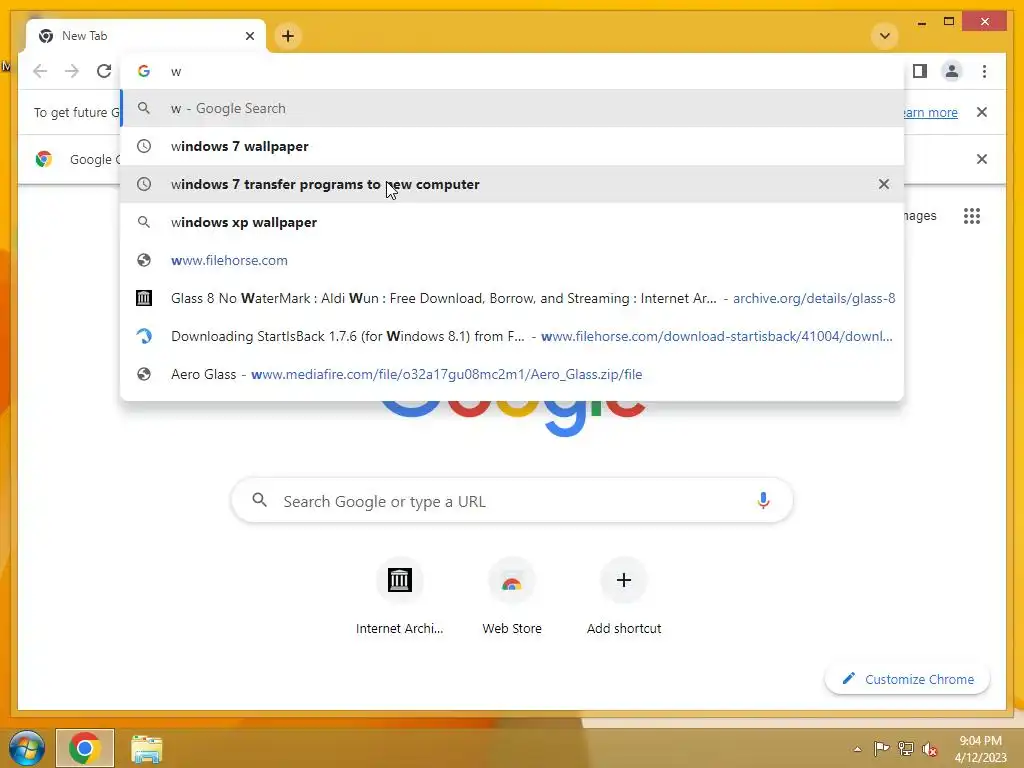Select 'windows 7 transfer programs to new computer' suggestion

click(x=513, y=184)
